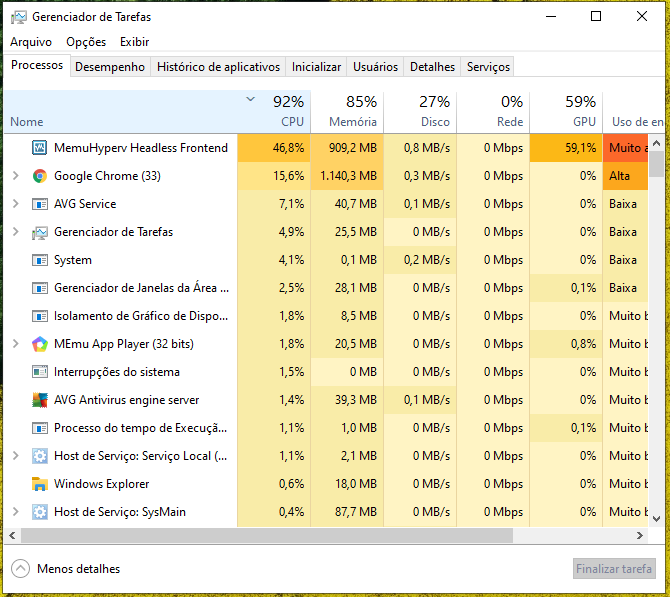Select the MemuHyperv Headless Frontend row name
The width and height of the screenshot is (670, 597).
(141, 148)
